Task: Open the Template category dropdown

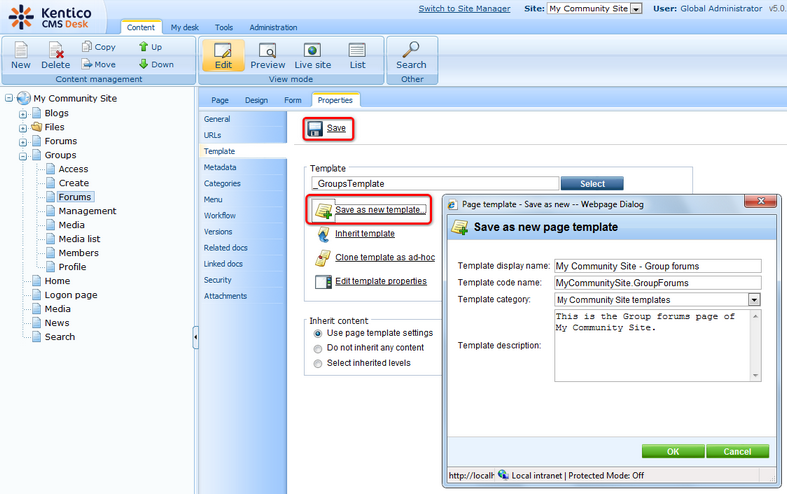Action: click(754, 300)
